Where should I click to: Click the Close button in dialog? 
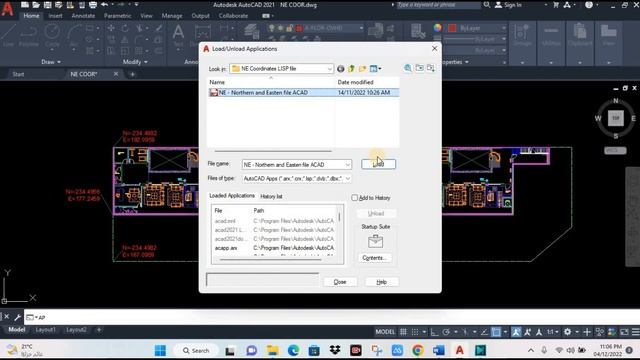point(340,282)
